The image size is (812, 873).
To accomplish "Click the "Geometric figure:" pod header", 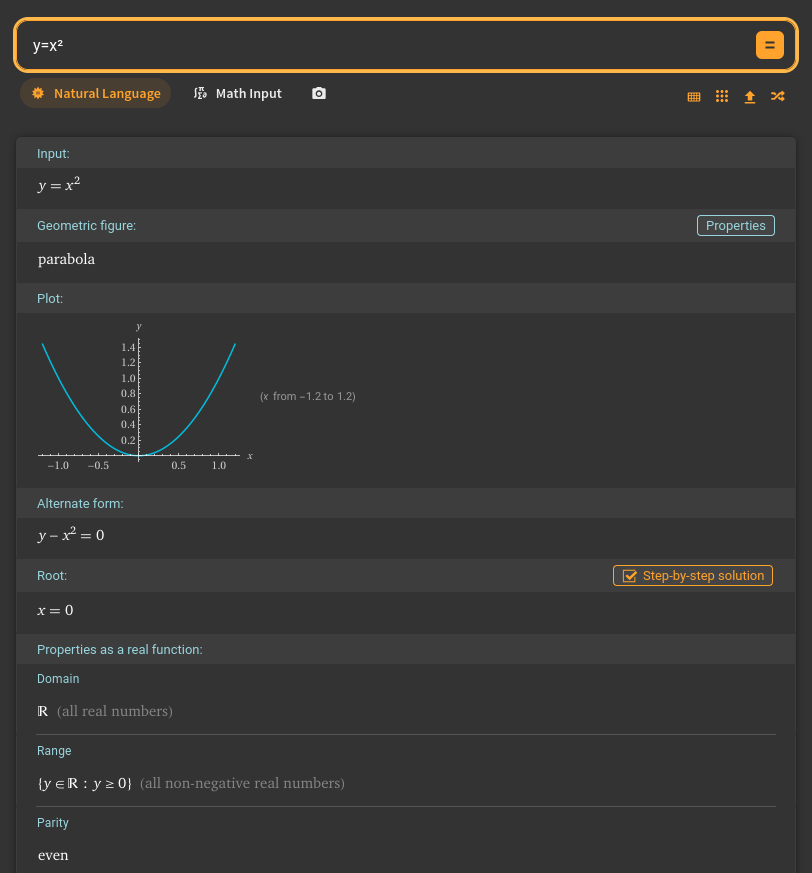I will click(x=86, y=225).
